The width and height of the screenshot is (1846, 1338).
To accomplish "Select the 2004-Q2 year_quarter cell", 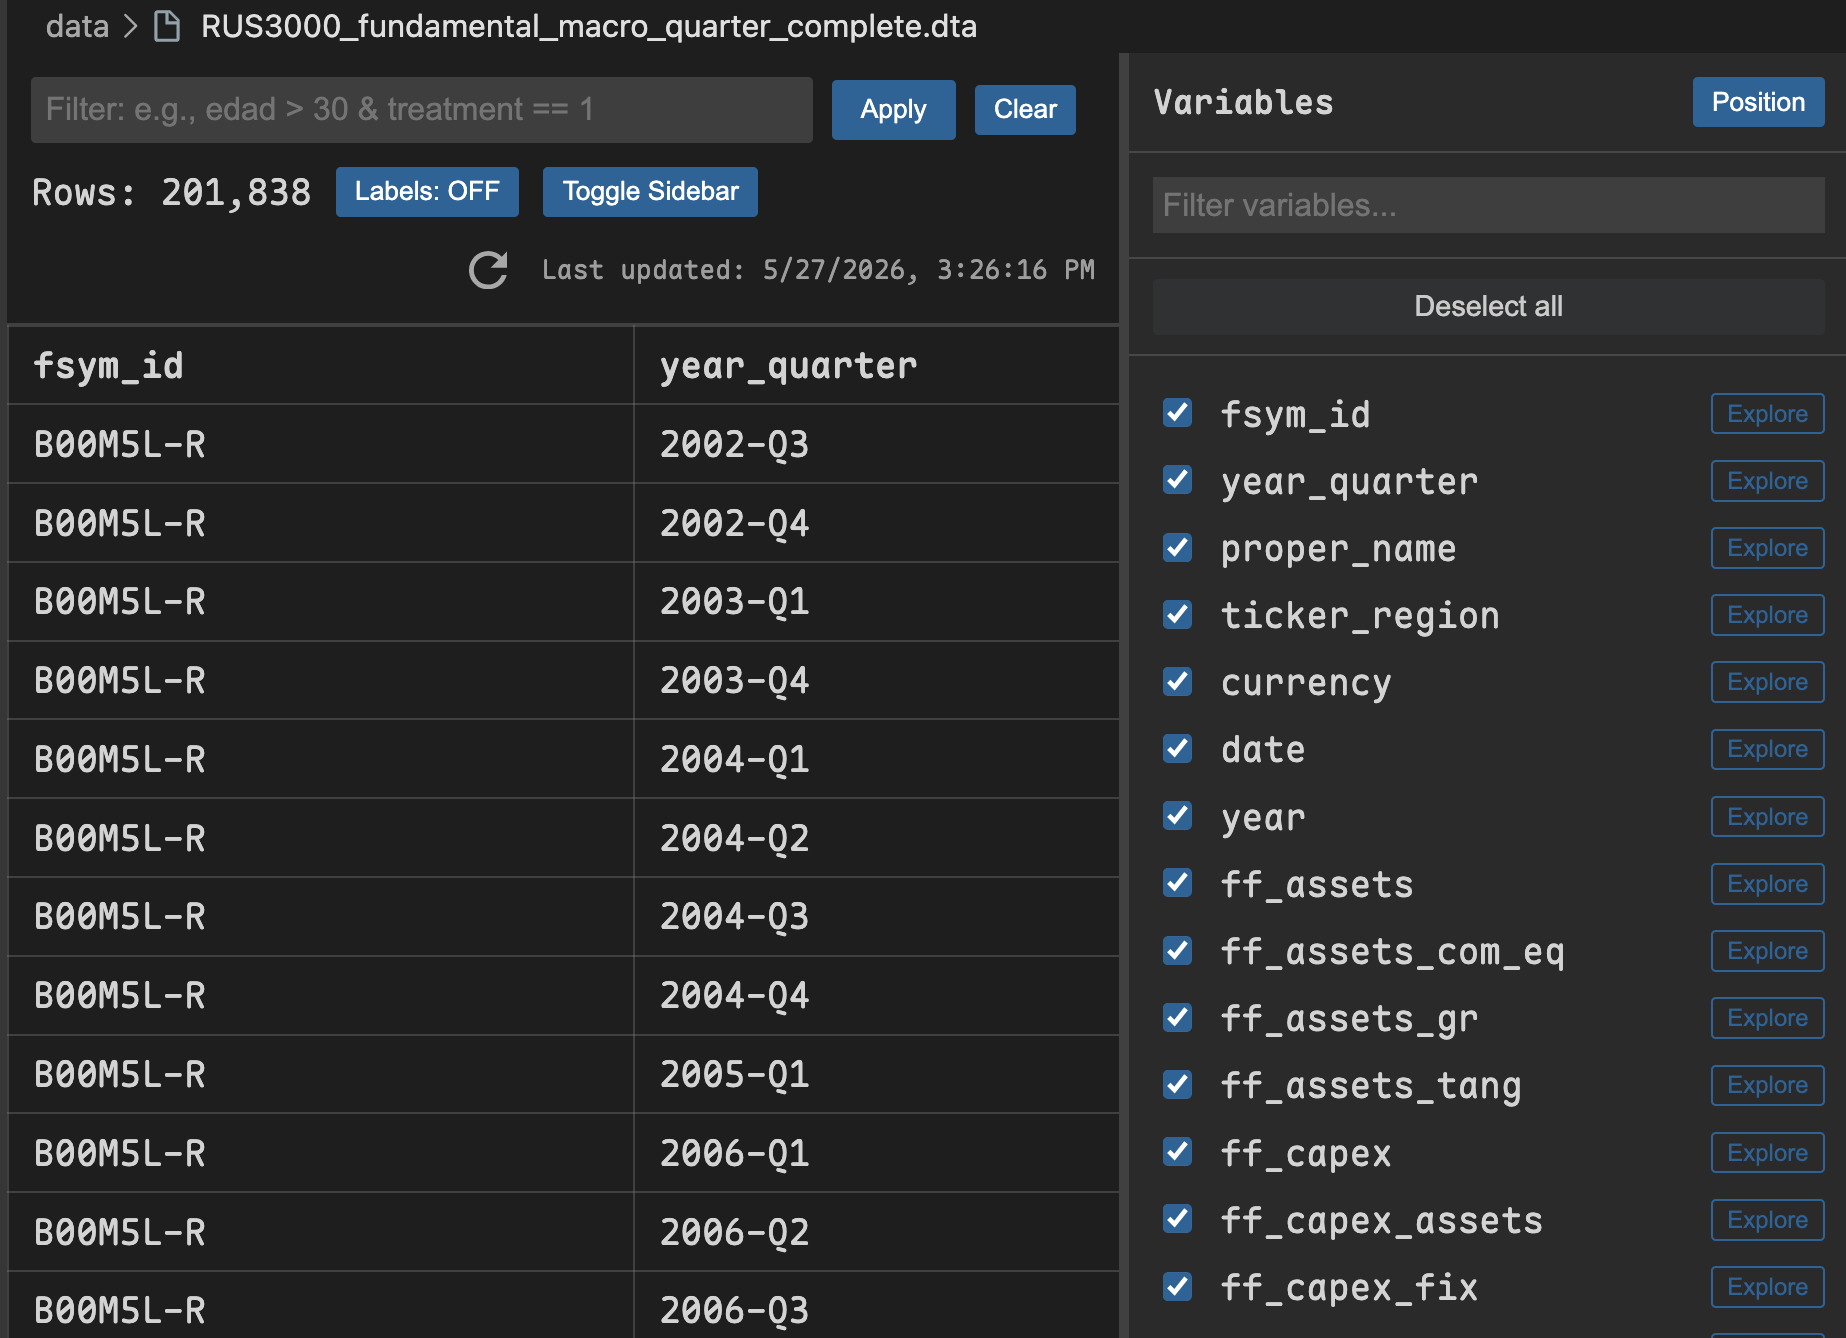I will point(876,838).
